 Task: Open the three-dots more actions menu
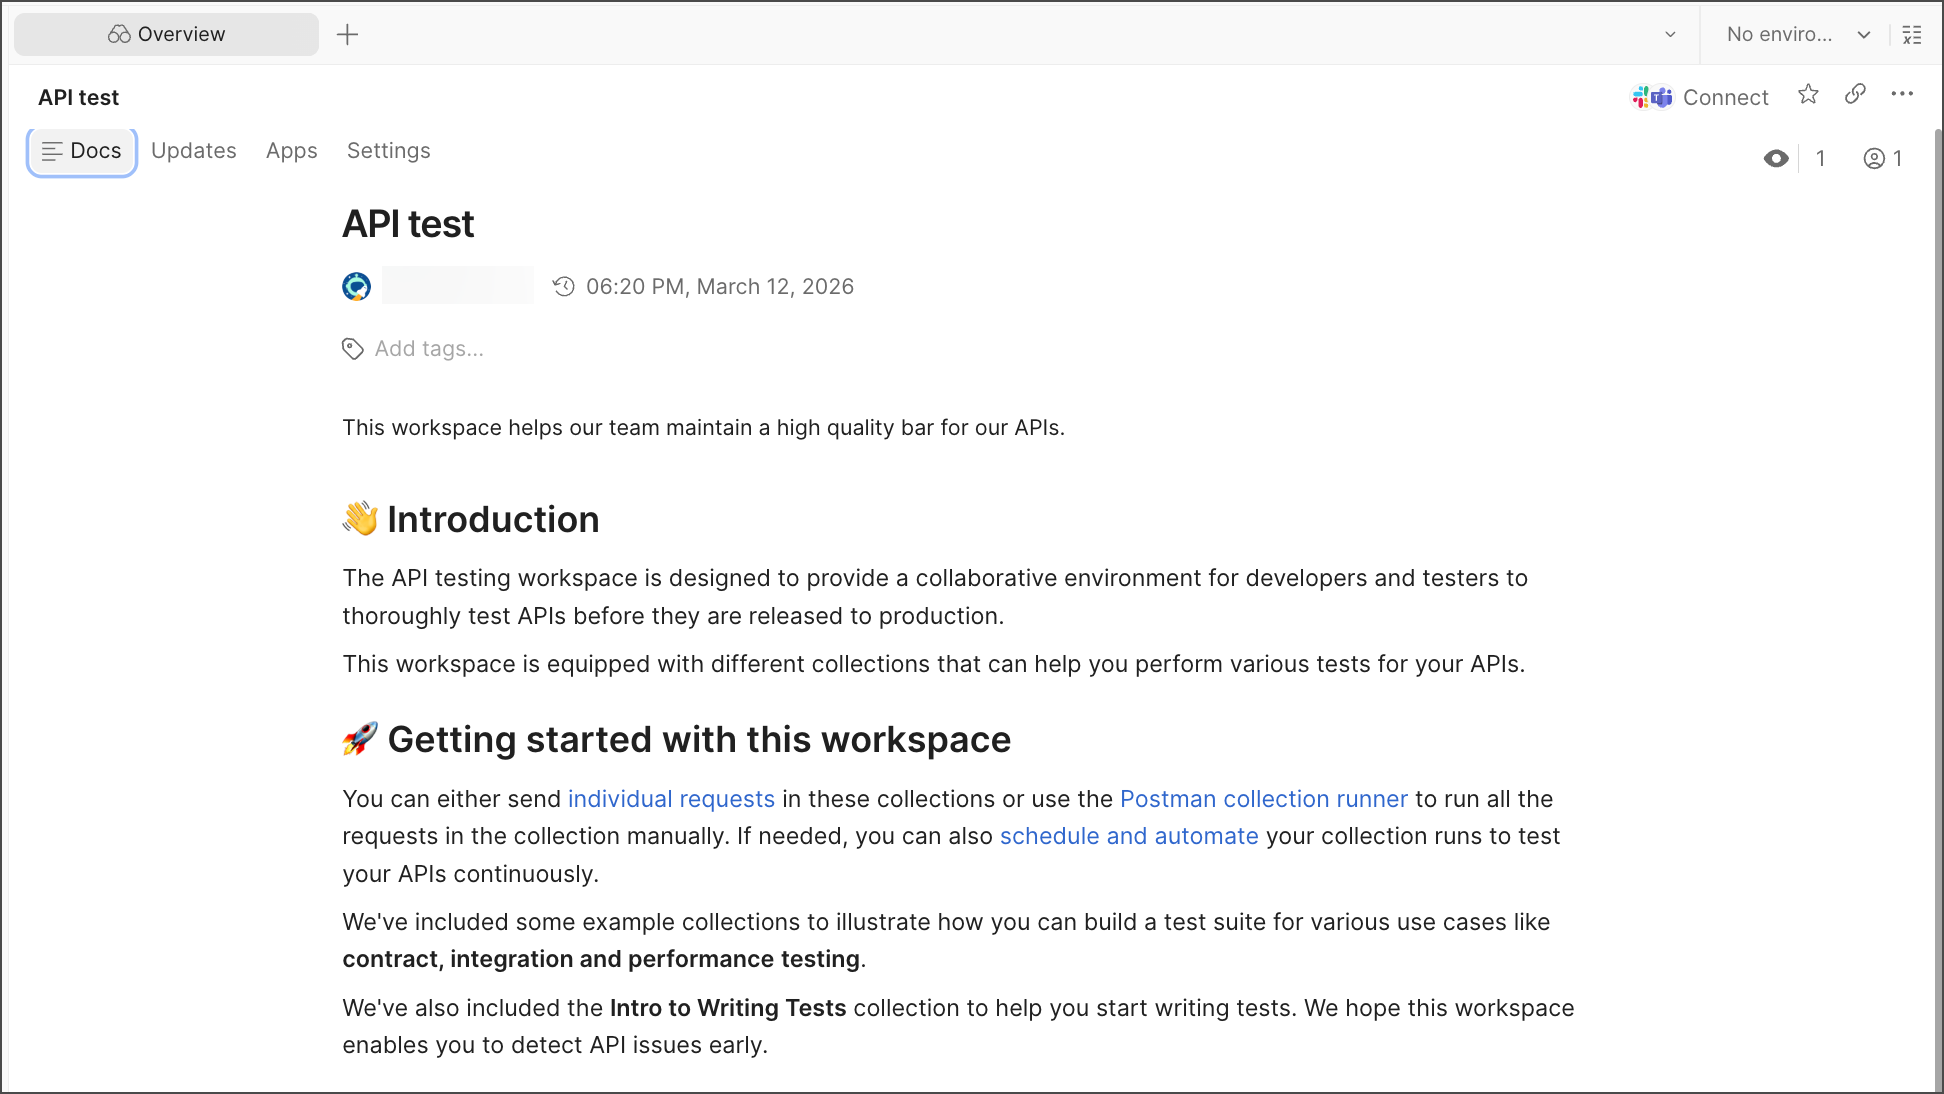coord(1902,94)
